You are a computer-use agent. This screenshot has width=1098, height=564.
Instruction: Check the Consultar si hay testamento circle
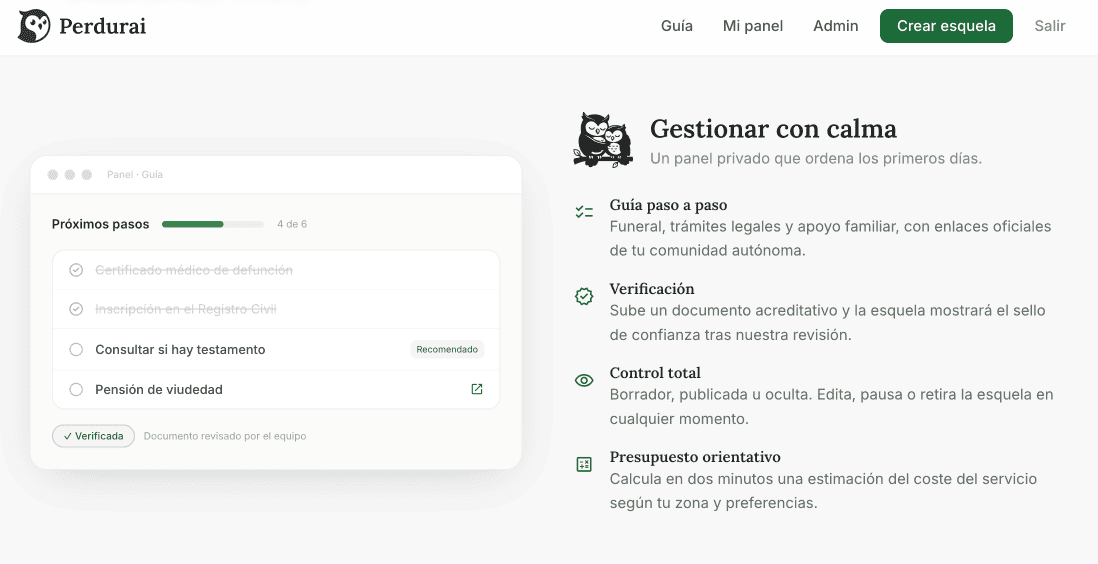76,350
